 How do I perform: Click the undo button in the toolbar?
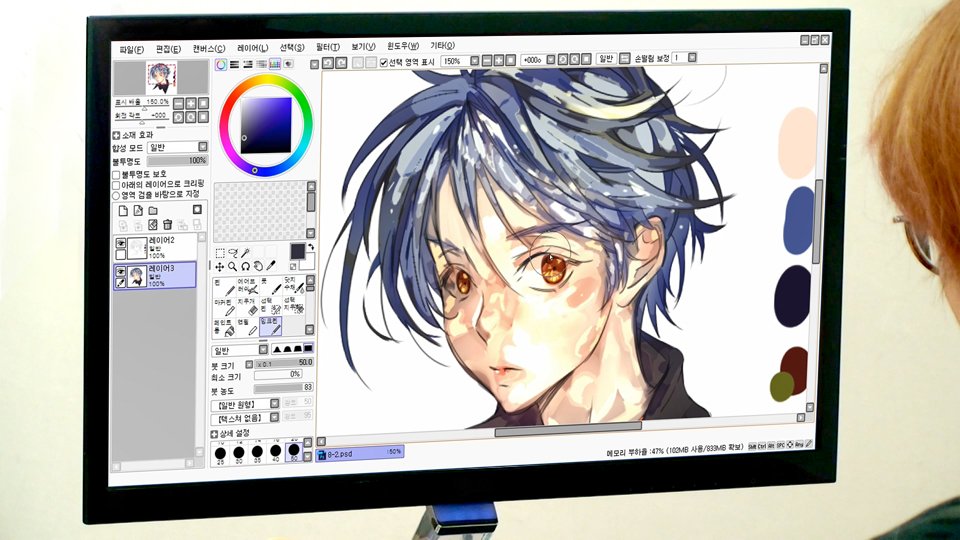pos(326,62)
